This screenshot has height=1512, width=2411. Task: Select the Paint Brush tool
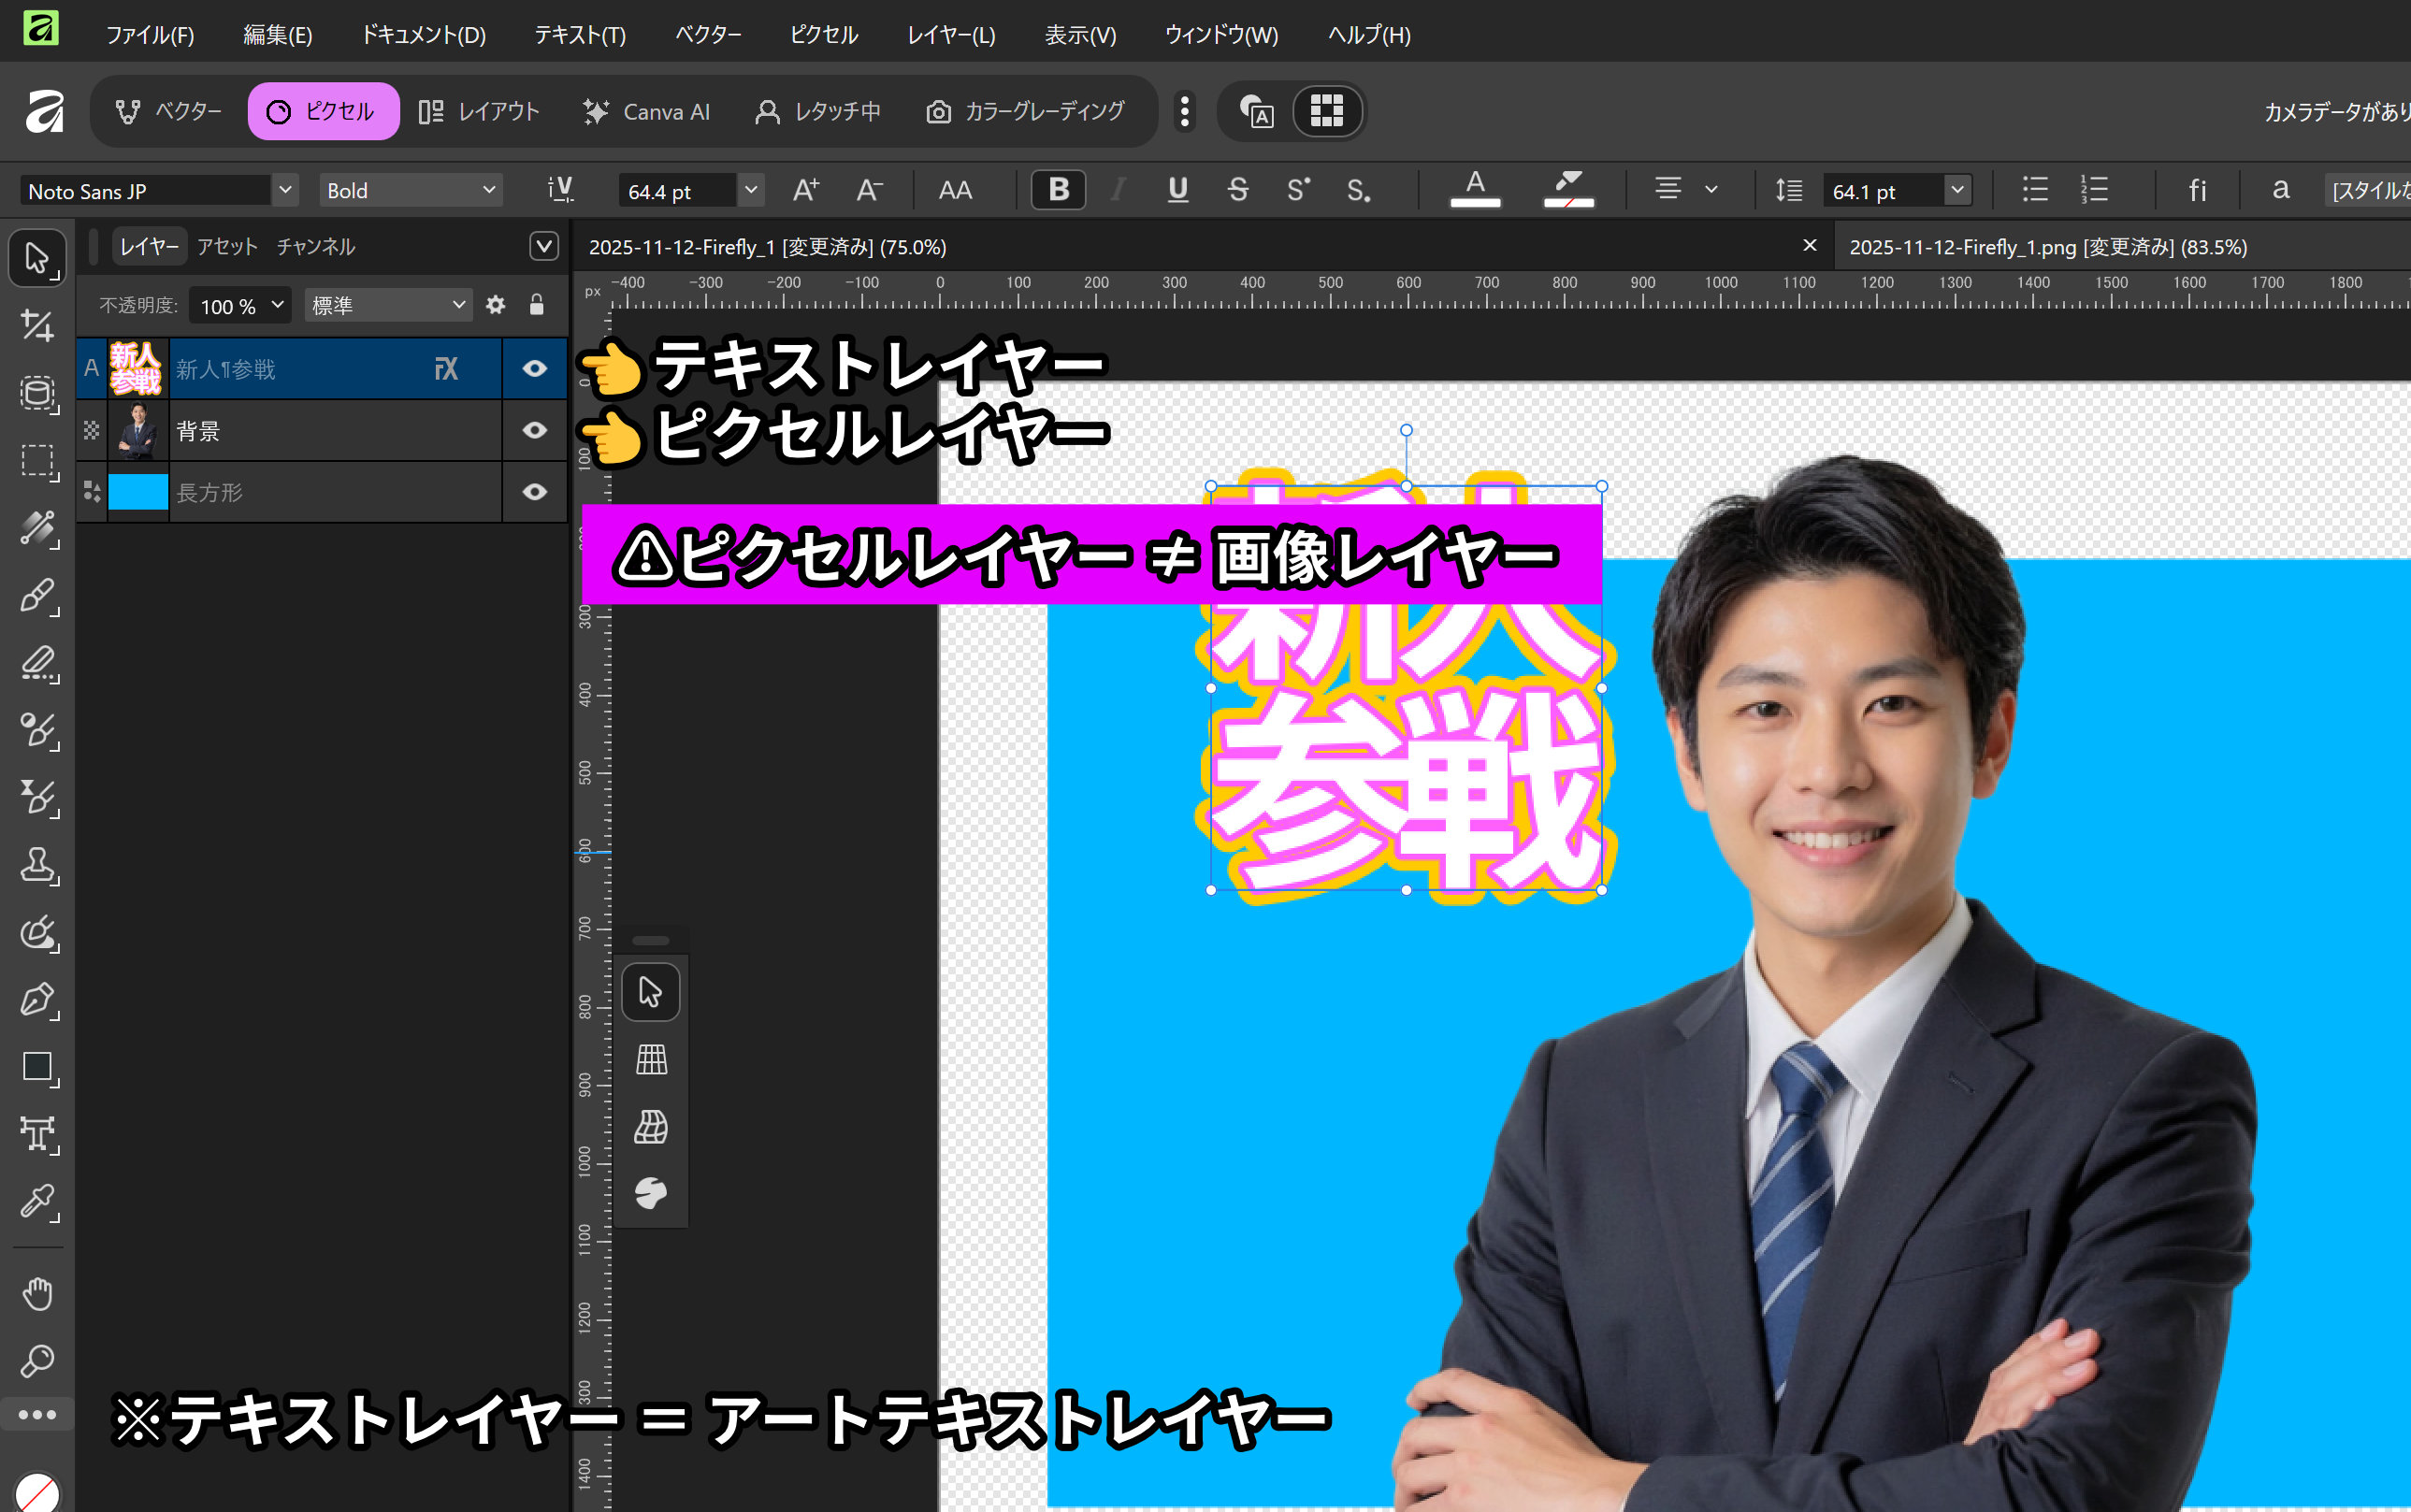(x=37, y=595)
